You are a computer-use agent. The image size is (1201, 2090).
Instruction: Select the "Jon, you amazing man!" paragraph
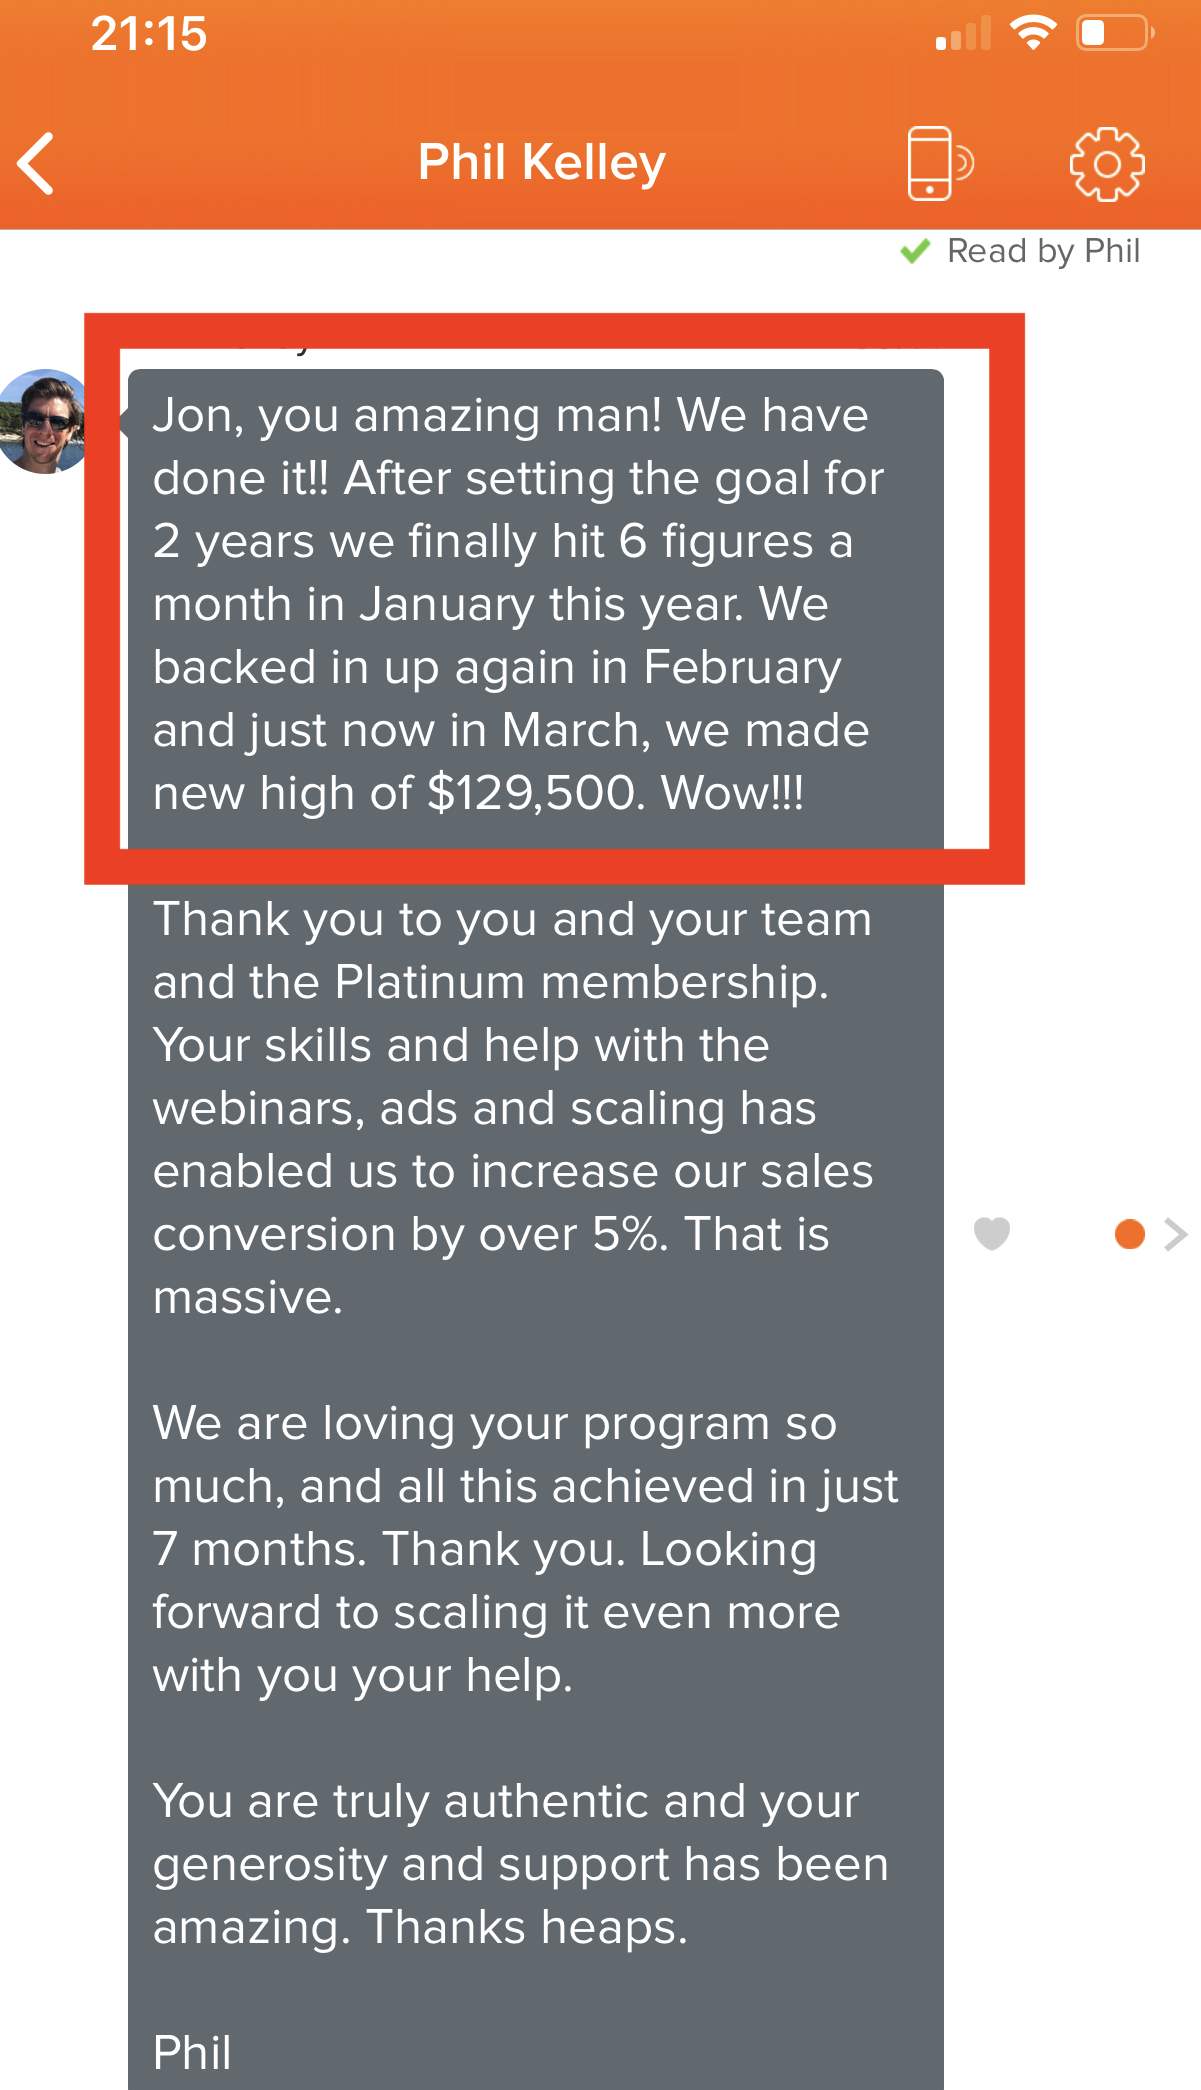(518, 604)
